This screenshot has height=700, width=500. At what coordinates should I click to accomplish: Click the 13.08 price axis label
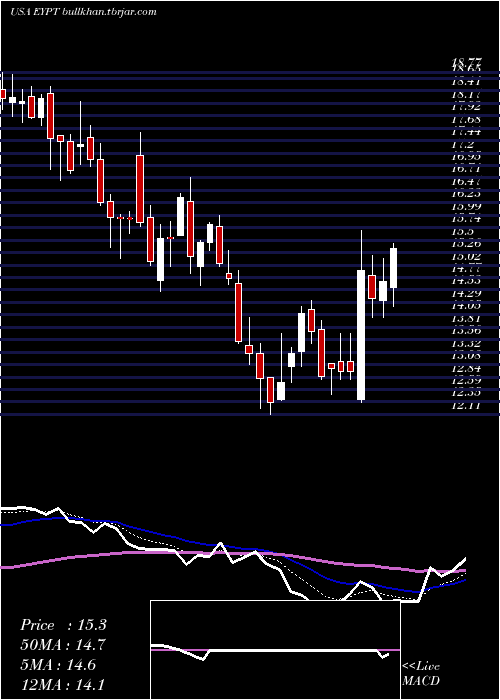click(x=466, y=356)
